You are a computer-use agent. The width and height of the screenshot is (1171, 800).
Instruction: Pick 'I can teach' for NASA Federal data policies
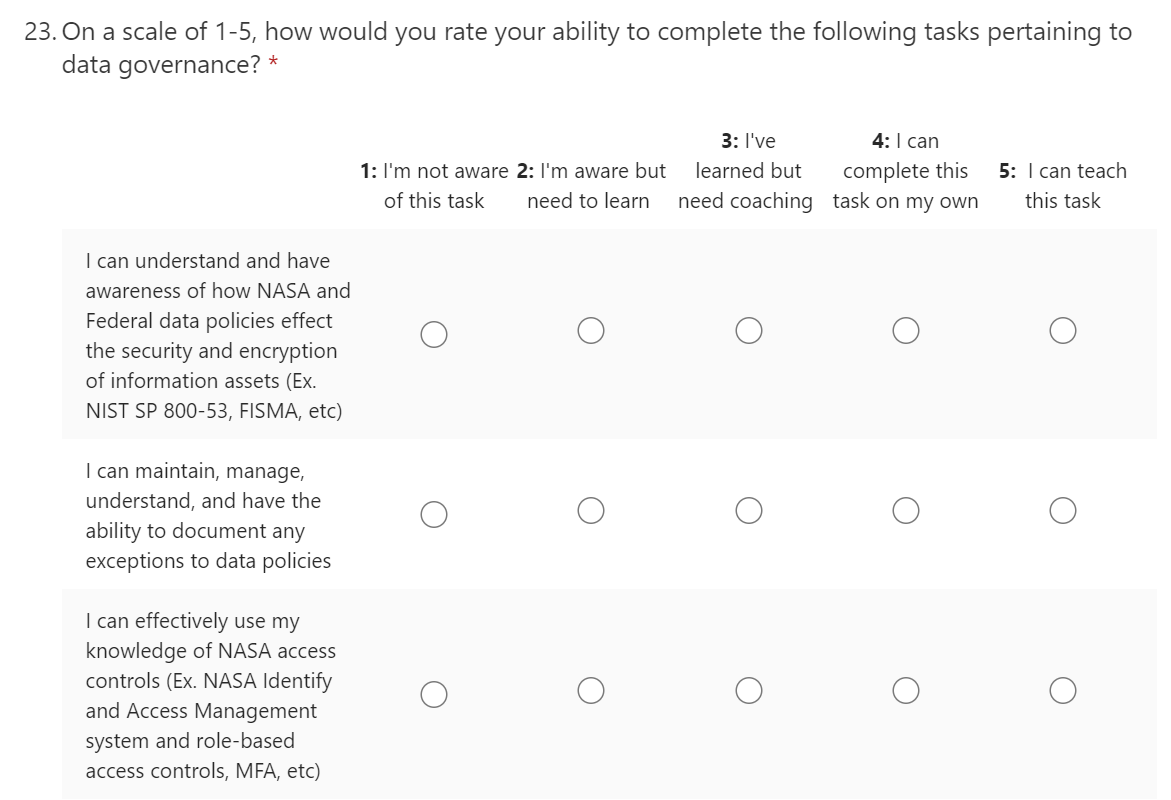(1063, 331)
